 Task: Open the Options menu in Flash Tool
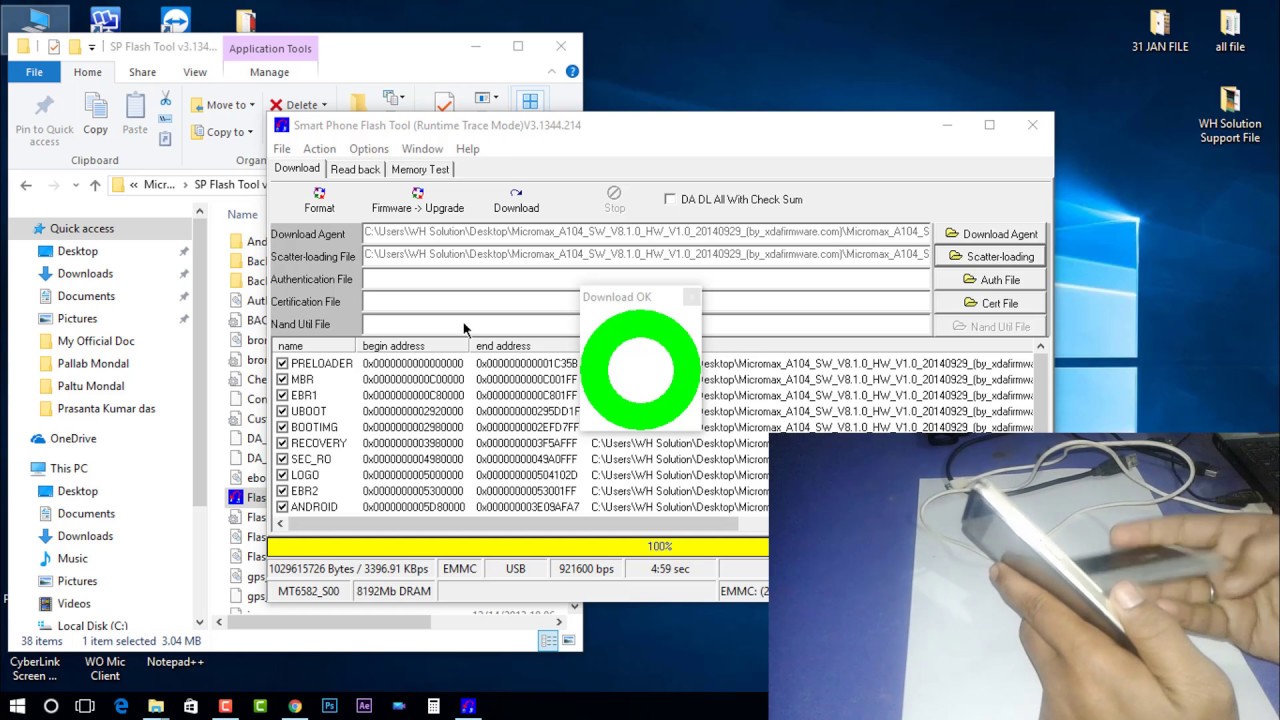click(369, 149)
